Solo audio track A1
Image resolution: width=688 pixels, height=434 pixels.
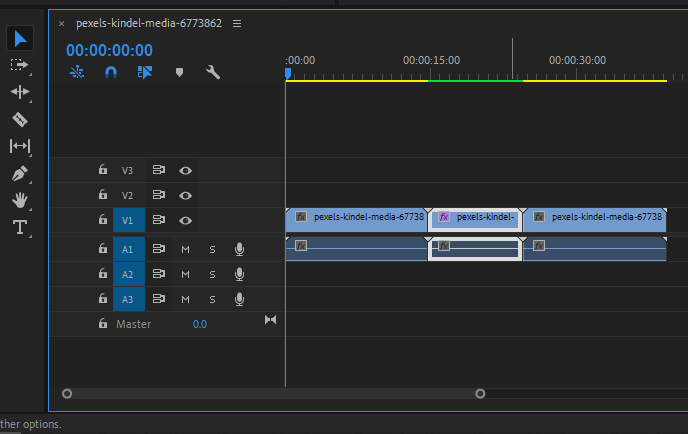click(x=212, y=250)
